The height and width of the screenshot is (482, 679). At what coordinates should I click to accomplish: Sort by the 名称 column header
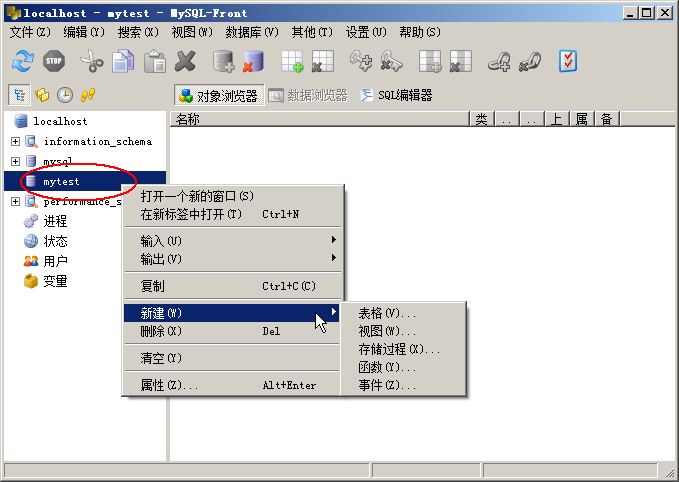320,119
